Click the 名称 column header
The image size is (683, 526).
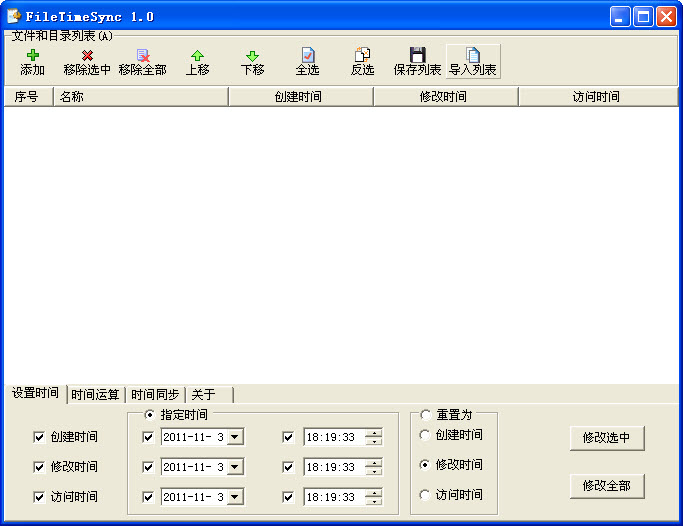(140, 97)
